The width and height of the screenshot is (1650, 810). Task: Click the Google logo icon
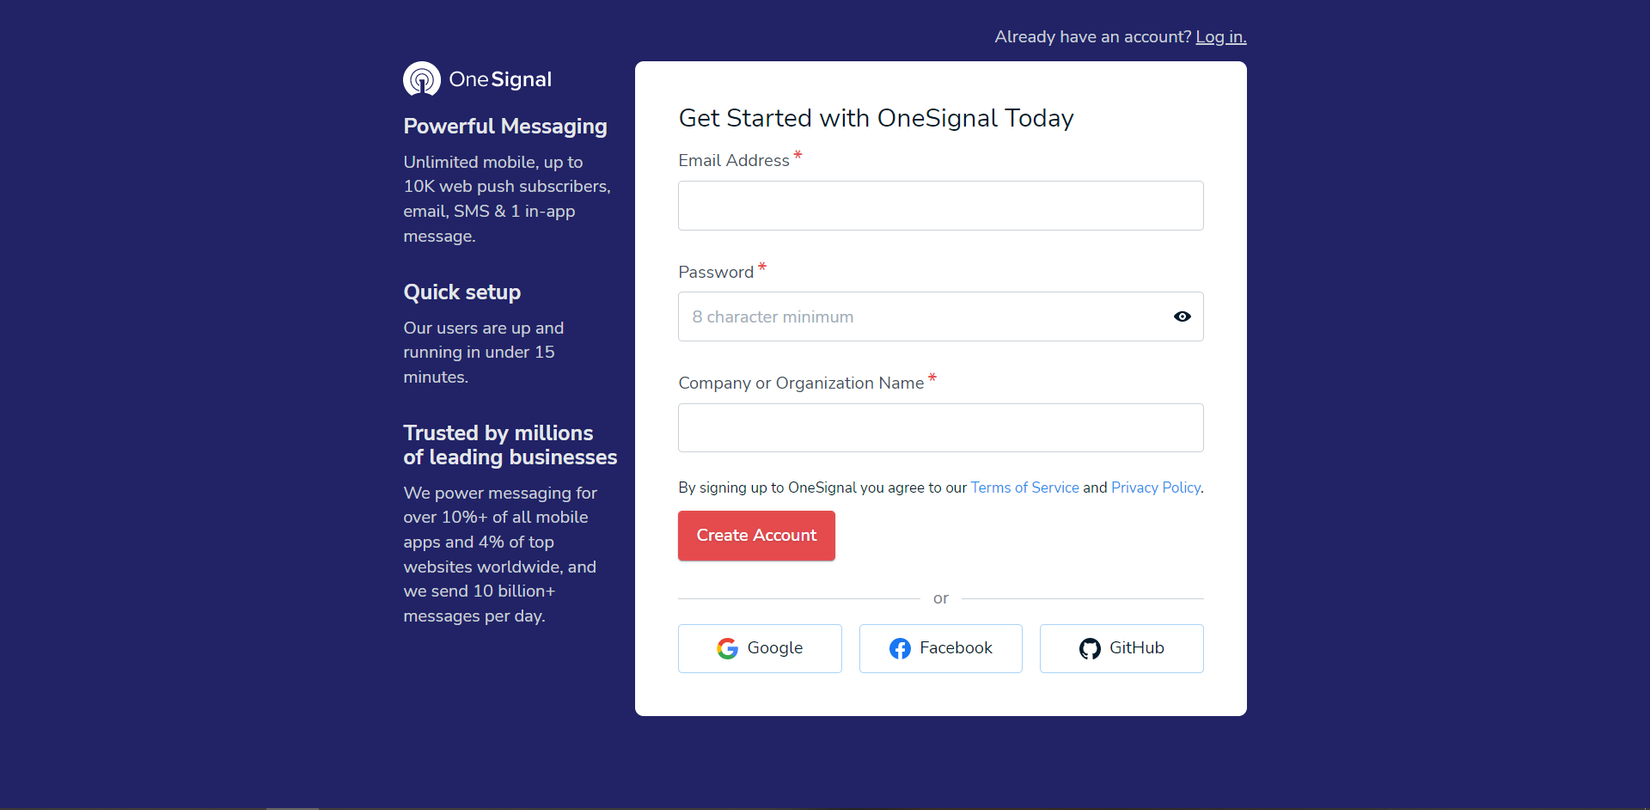tap(727, 648)
